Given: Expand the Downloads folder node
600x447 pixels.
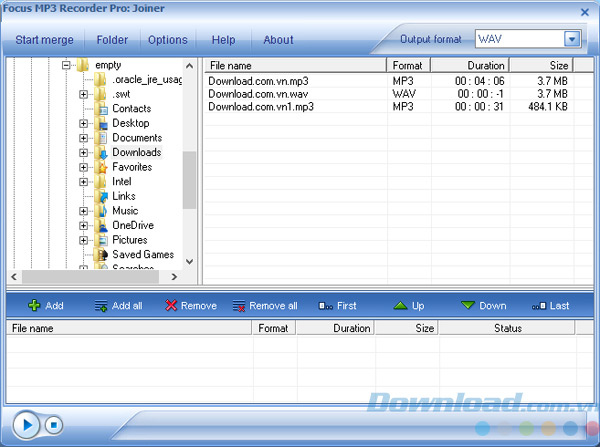Looking at the screenshot, I should tap(83, 152).
